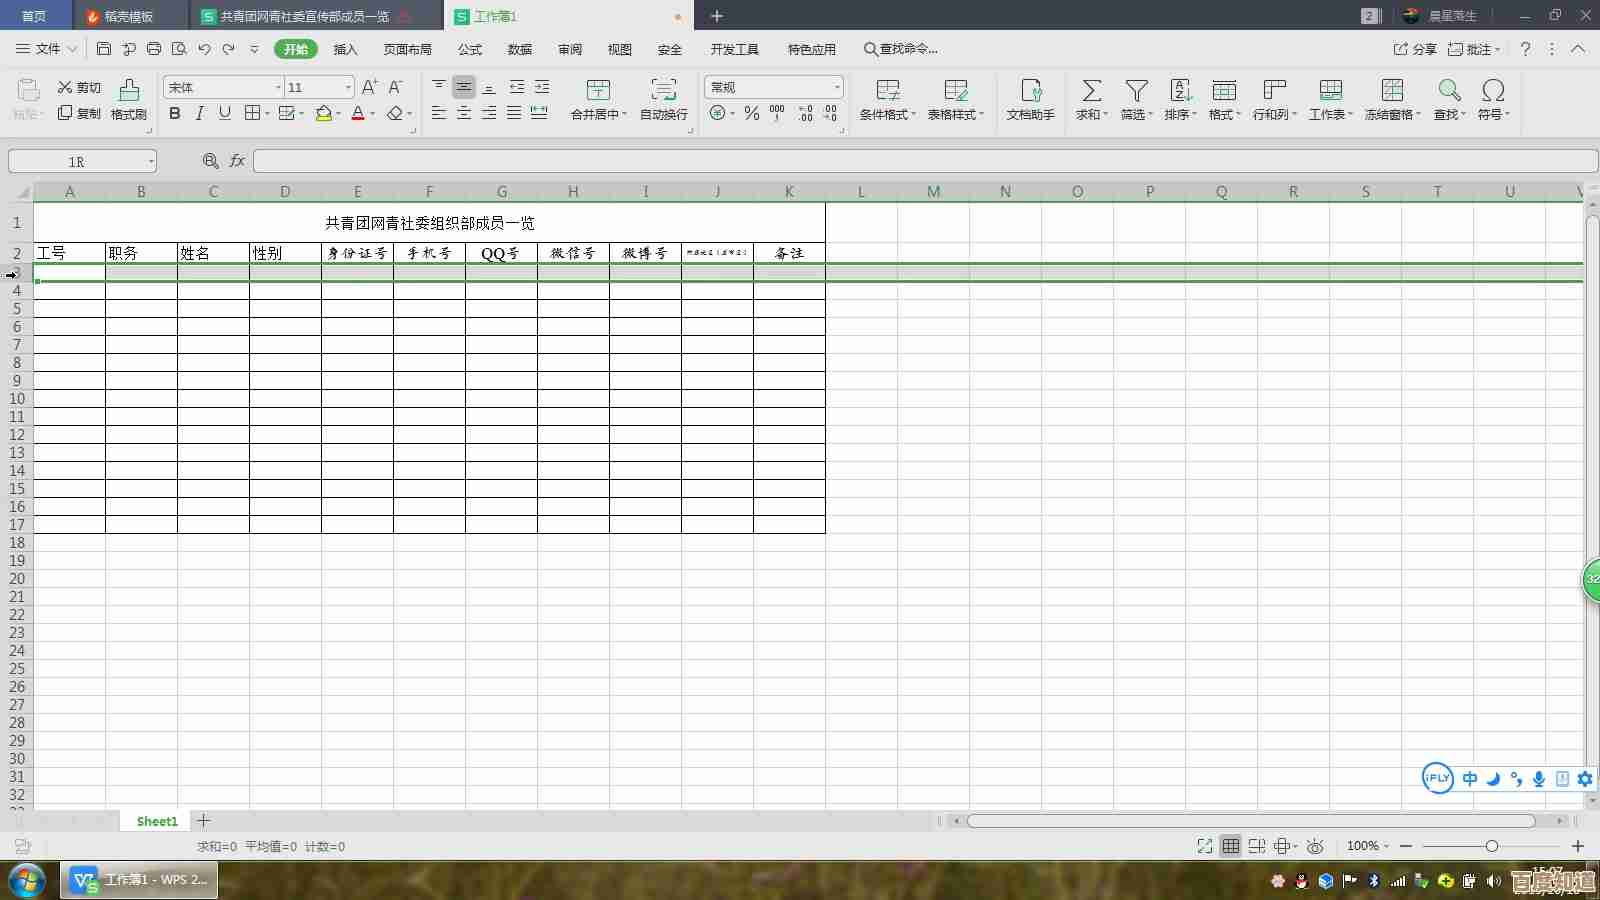The image size is (1600, 900).
Task: Click the zoom slider handle
Action: coord(1491,846)
